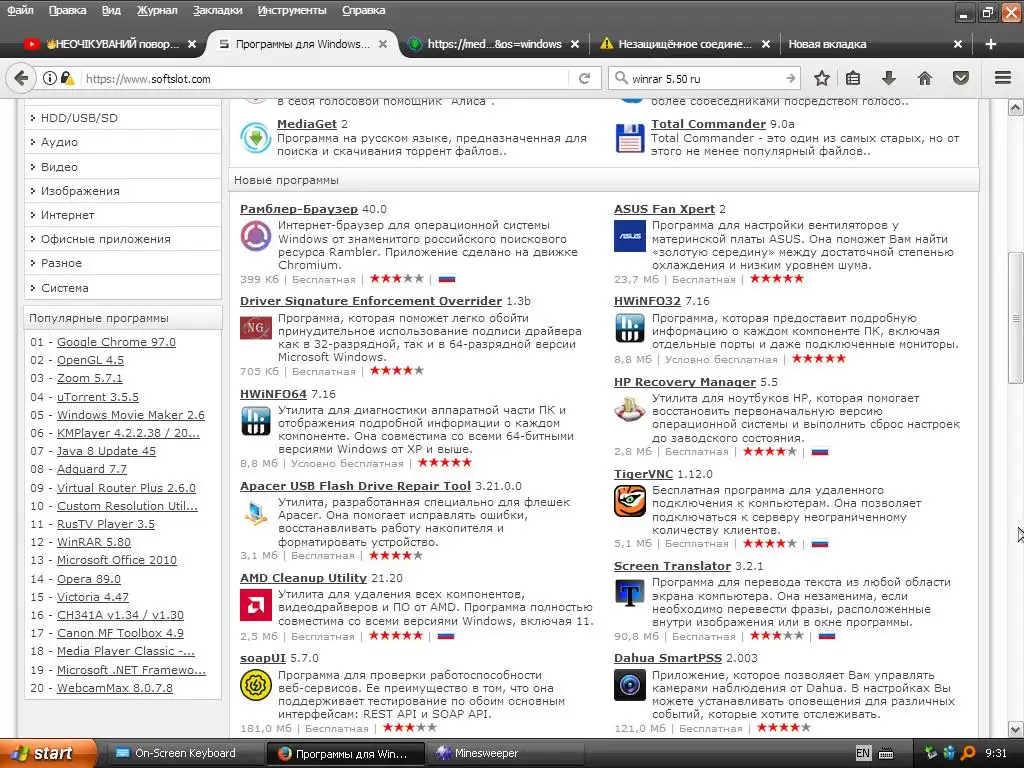Click the scrollbar up arrow
Viewport: 1024px width, 768px height.
click(x=1016, y=108)
